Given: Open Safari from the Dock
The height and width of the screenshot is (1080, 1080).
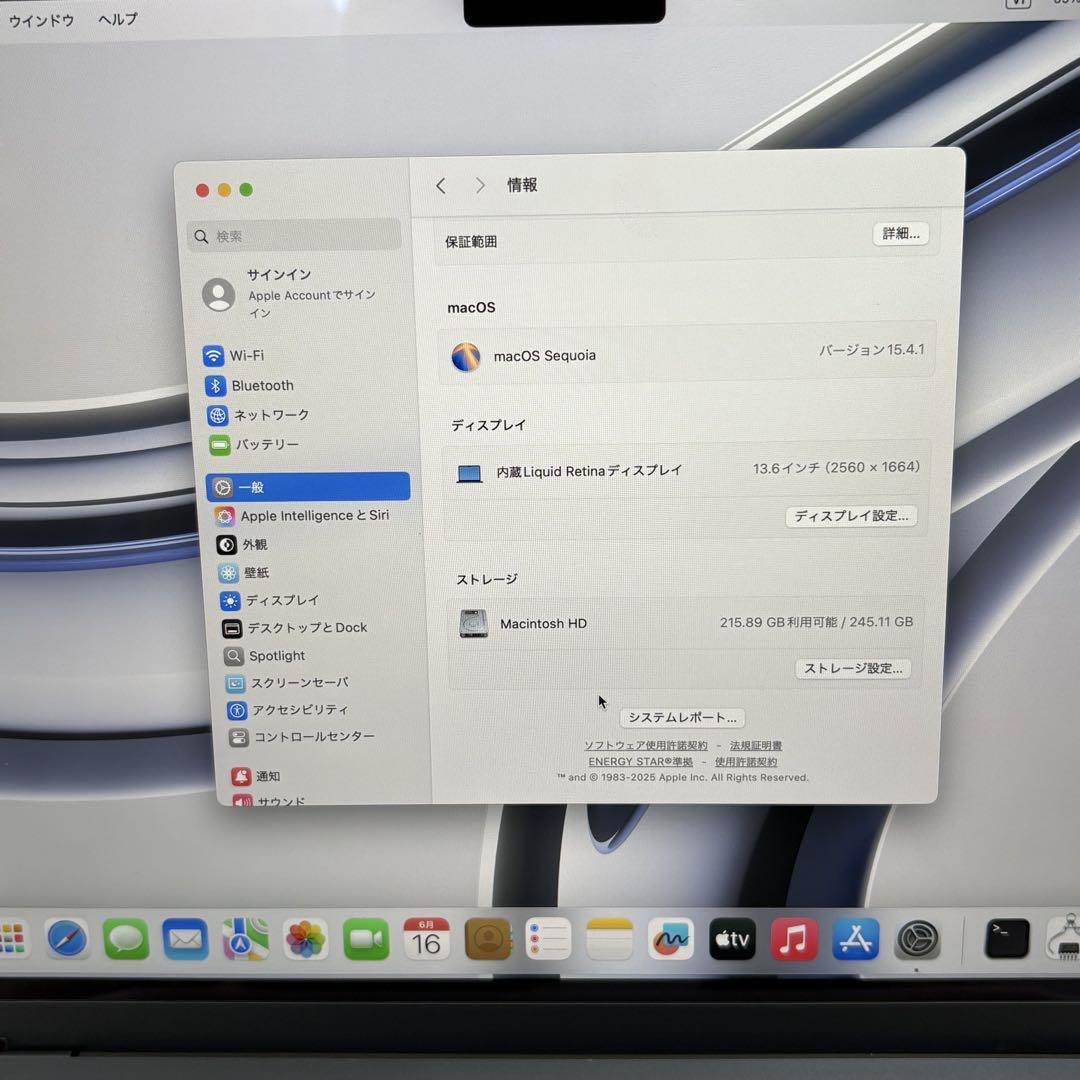Looking at the screenshot, I should point(67,938).
